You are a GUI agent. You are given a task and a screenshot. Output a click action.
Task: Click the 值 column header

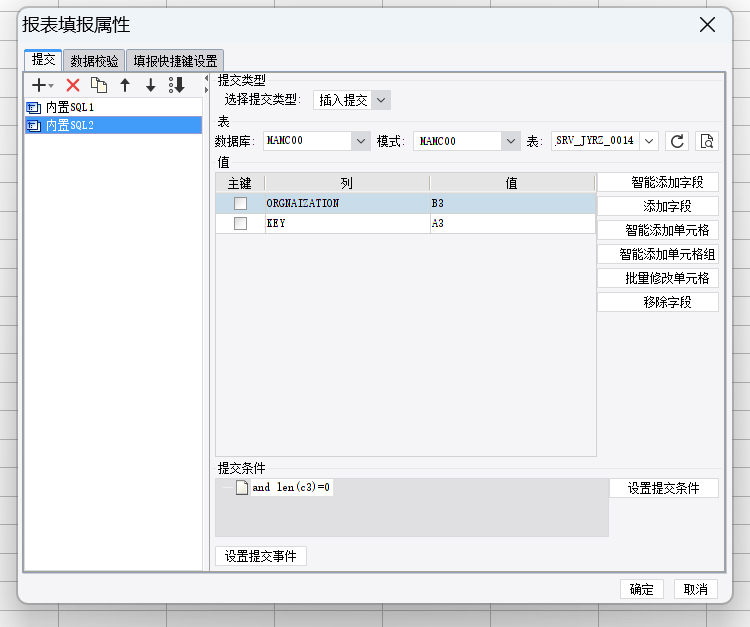point(512,183)
